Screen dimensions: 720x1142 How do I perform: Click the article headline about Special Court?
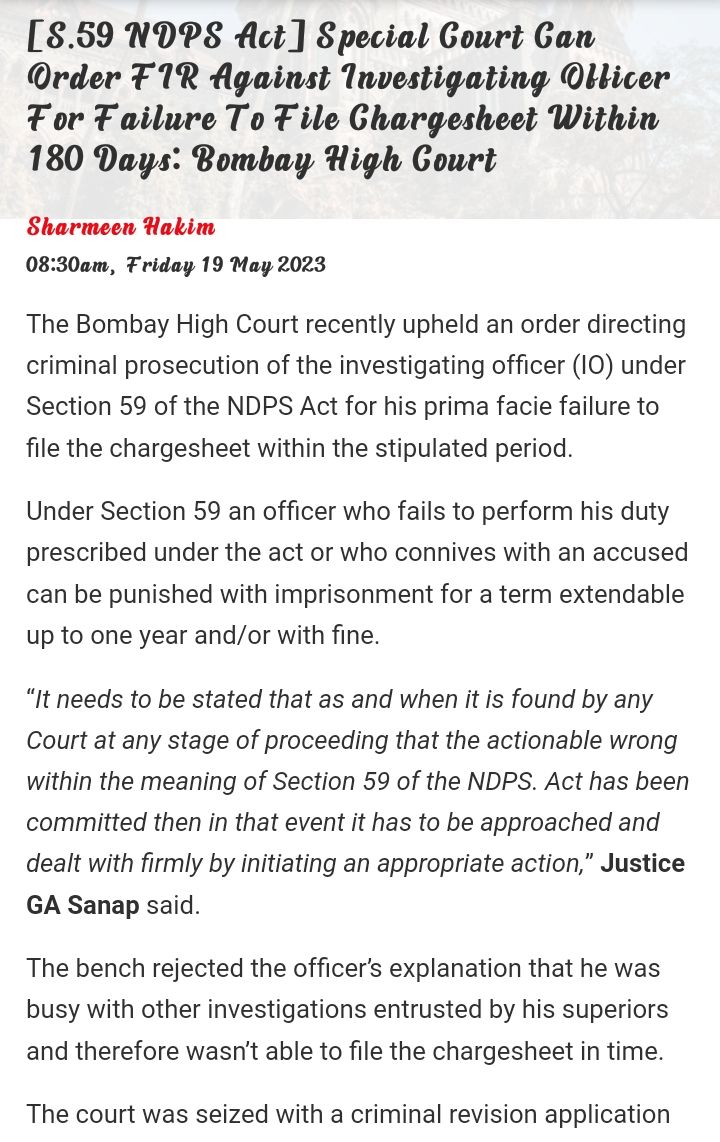pos(347,98)
